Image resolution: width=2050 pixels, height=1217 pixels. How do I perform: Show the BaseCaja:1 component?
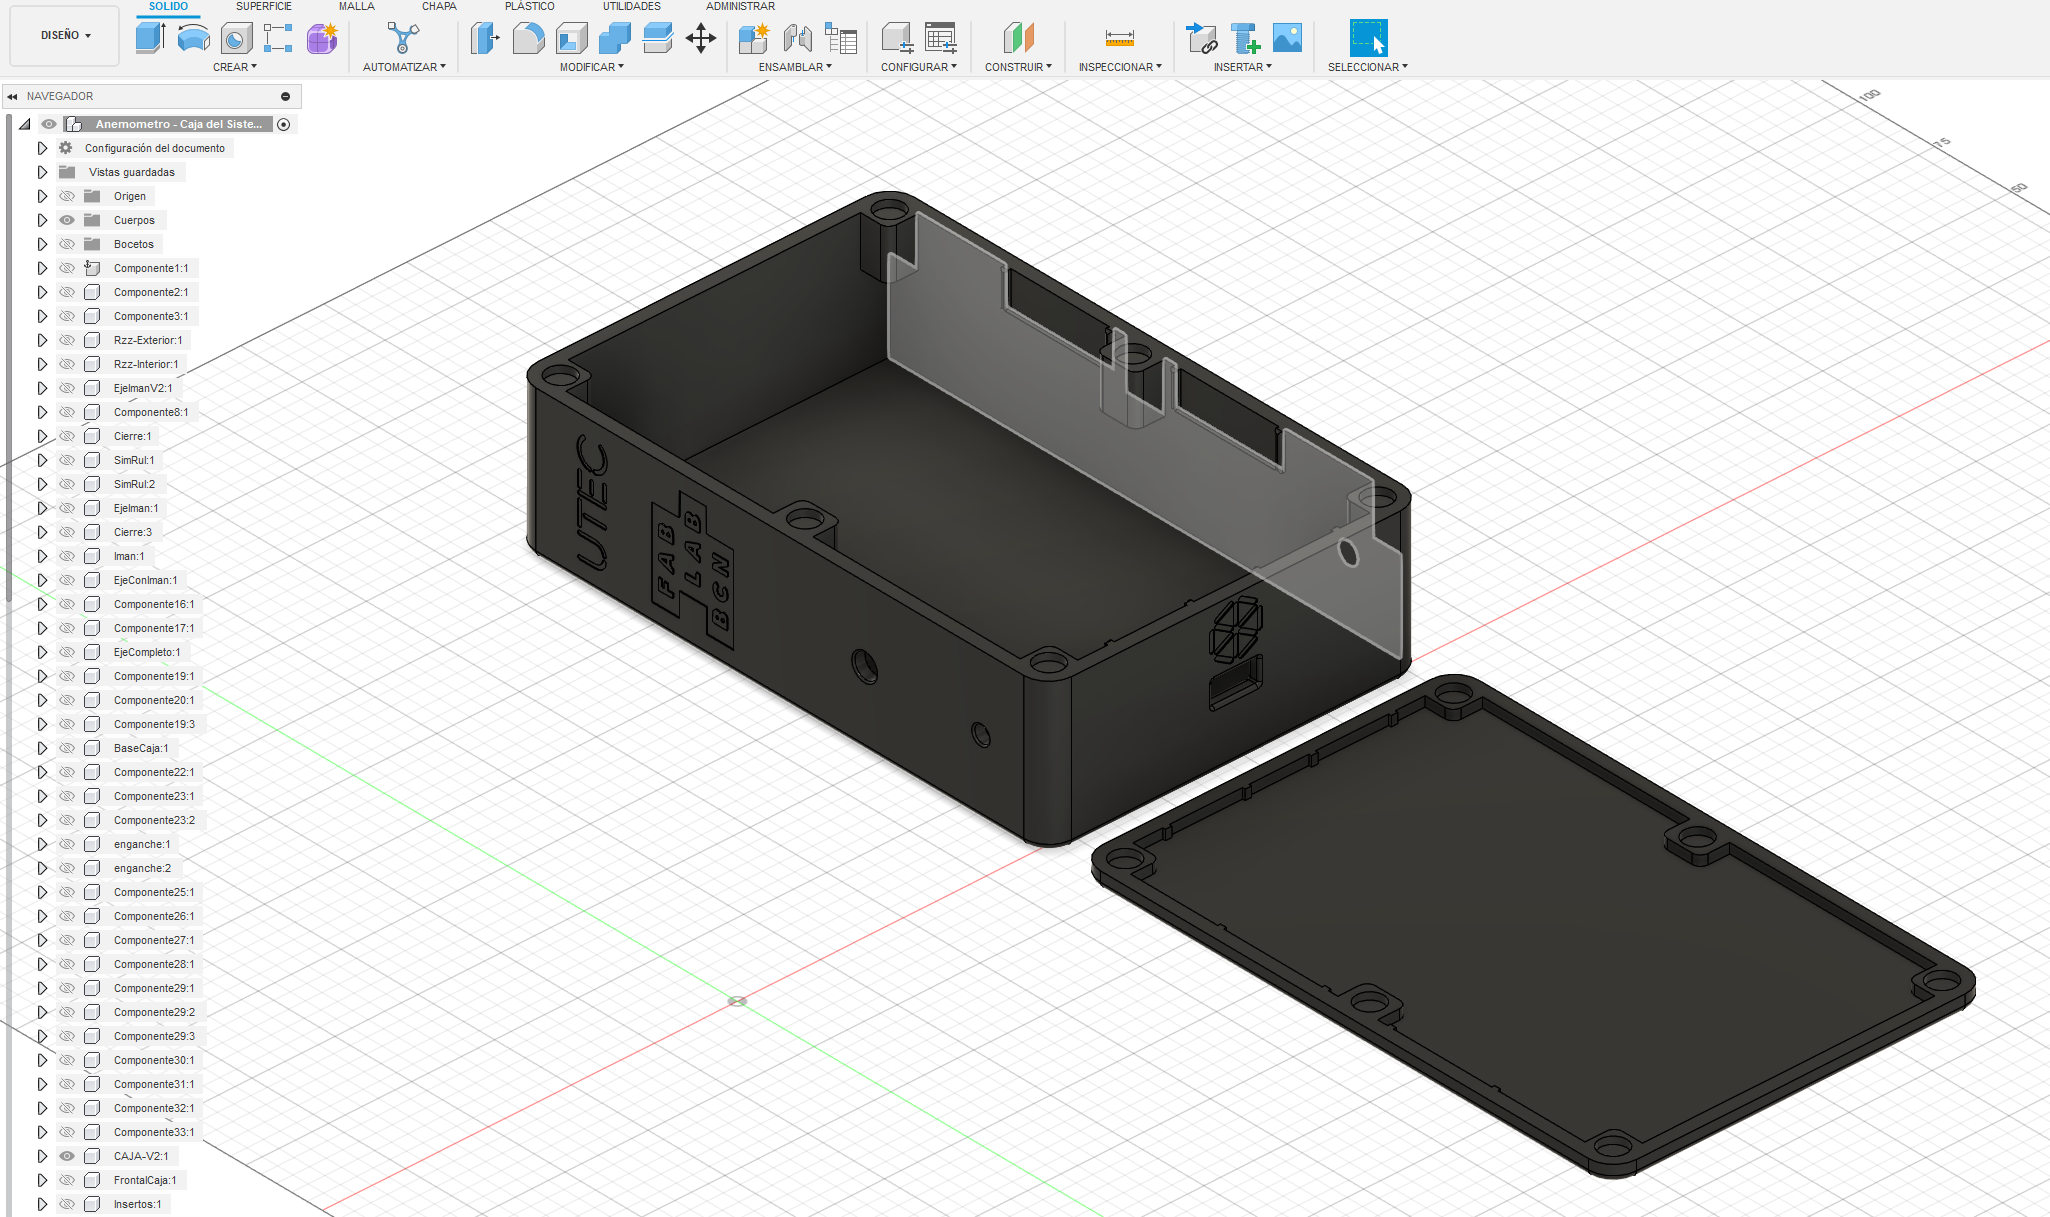pos(67,748)
